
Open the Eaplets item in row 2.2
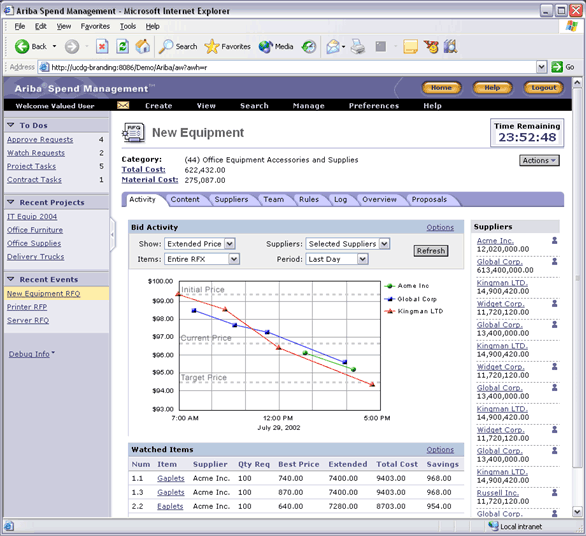click(x=170, y=506)
